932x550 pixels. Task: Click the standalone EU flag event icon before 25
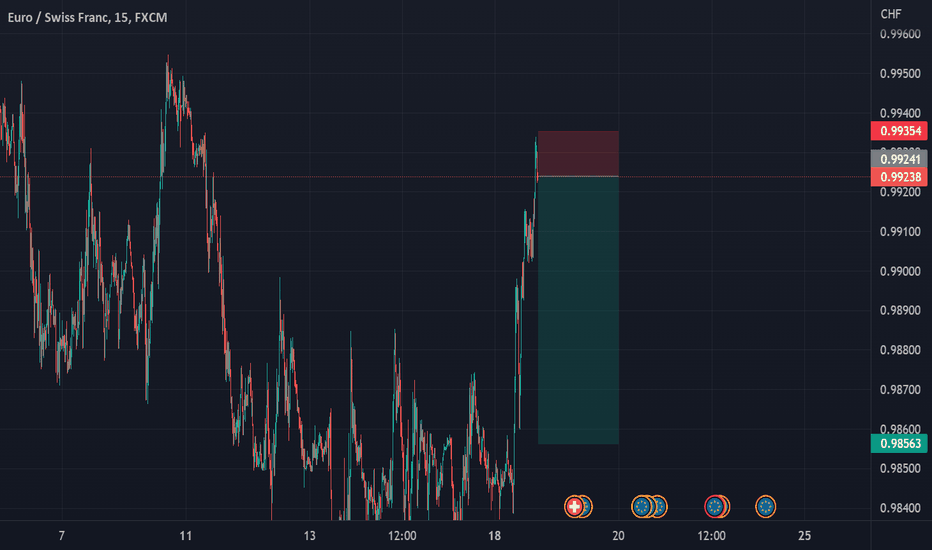[766, 507]
